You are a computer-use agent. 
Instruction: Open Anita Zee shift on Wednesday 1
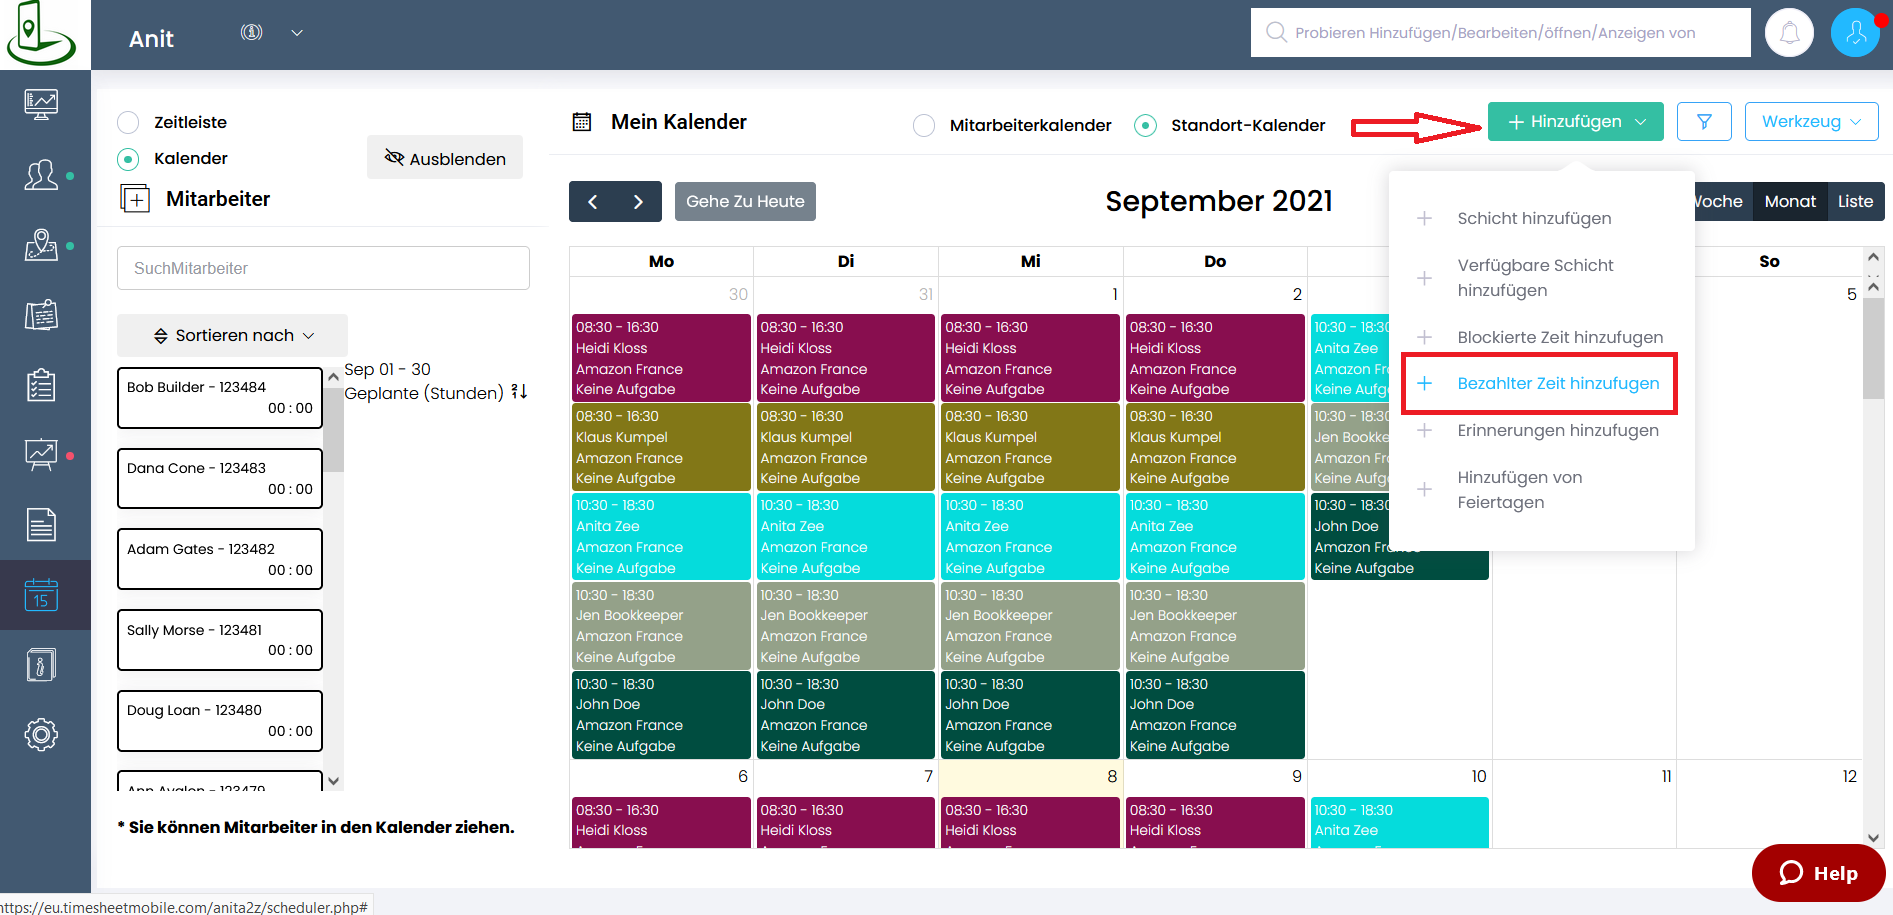(x=1030, y=536)
